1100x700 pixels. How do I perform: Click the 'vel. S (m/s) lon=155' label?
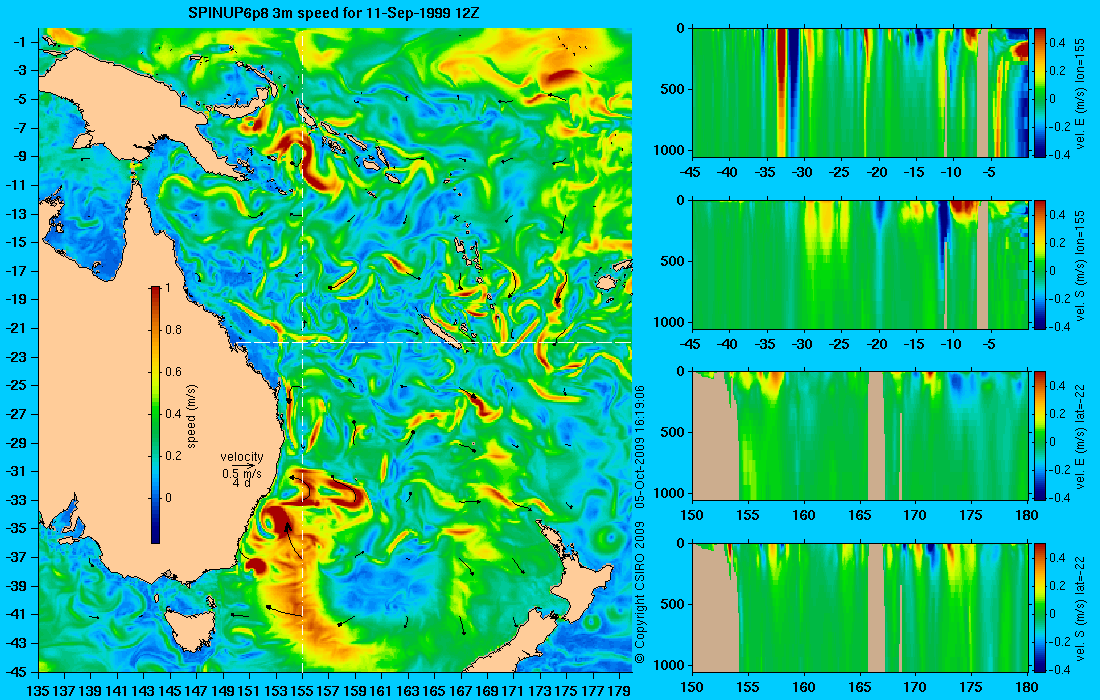[x=1080, y=267]
